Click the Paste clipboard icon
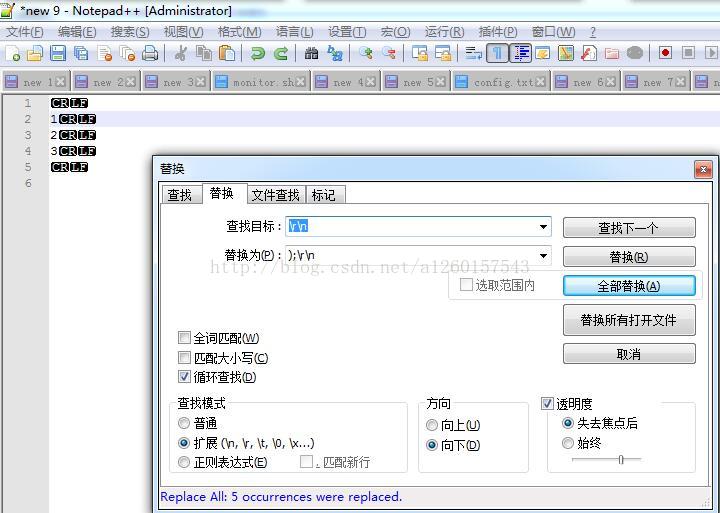Image resolution: width=720 pixels, height=513 pixels. pyautogui.click(x=226, y=53)
